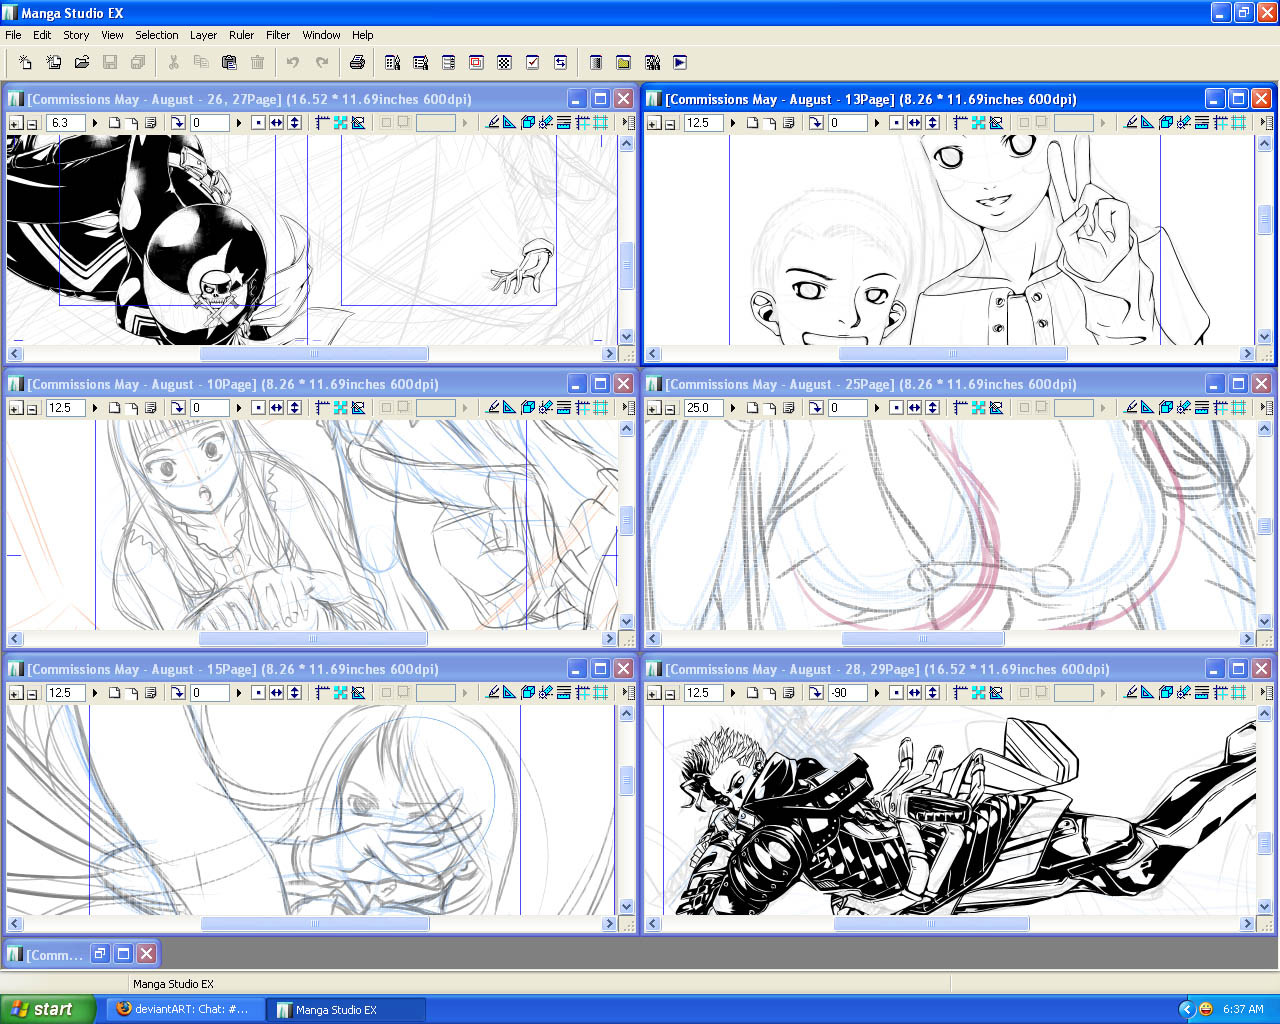1280x1024 pixels.
Task: Open the Ruler menu
Action: pos(241,35)
